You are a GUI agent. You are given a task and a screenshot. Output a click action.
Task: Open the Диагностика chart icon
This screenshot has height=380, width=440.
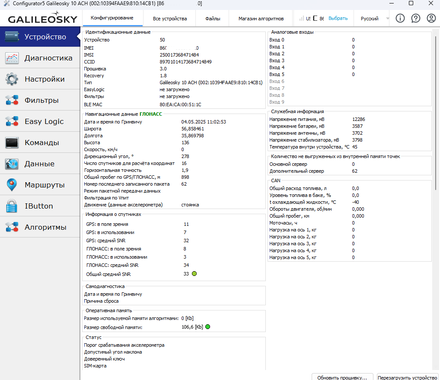click(x=12, y=58)
